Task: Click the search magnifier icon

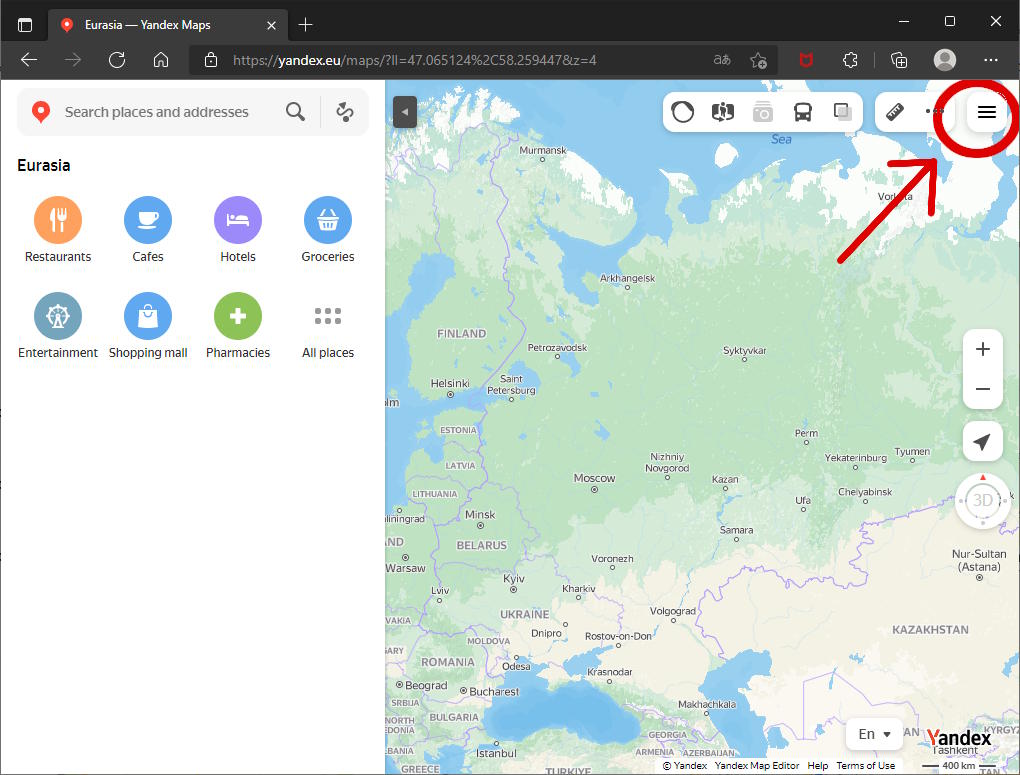Action: click(295, 112)
